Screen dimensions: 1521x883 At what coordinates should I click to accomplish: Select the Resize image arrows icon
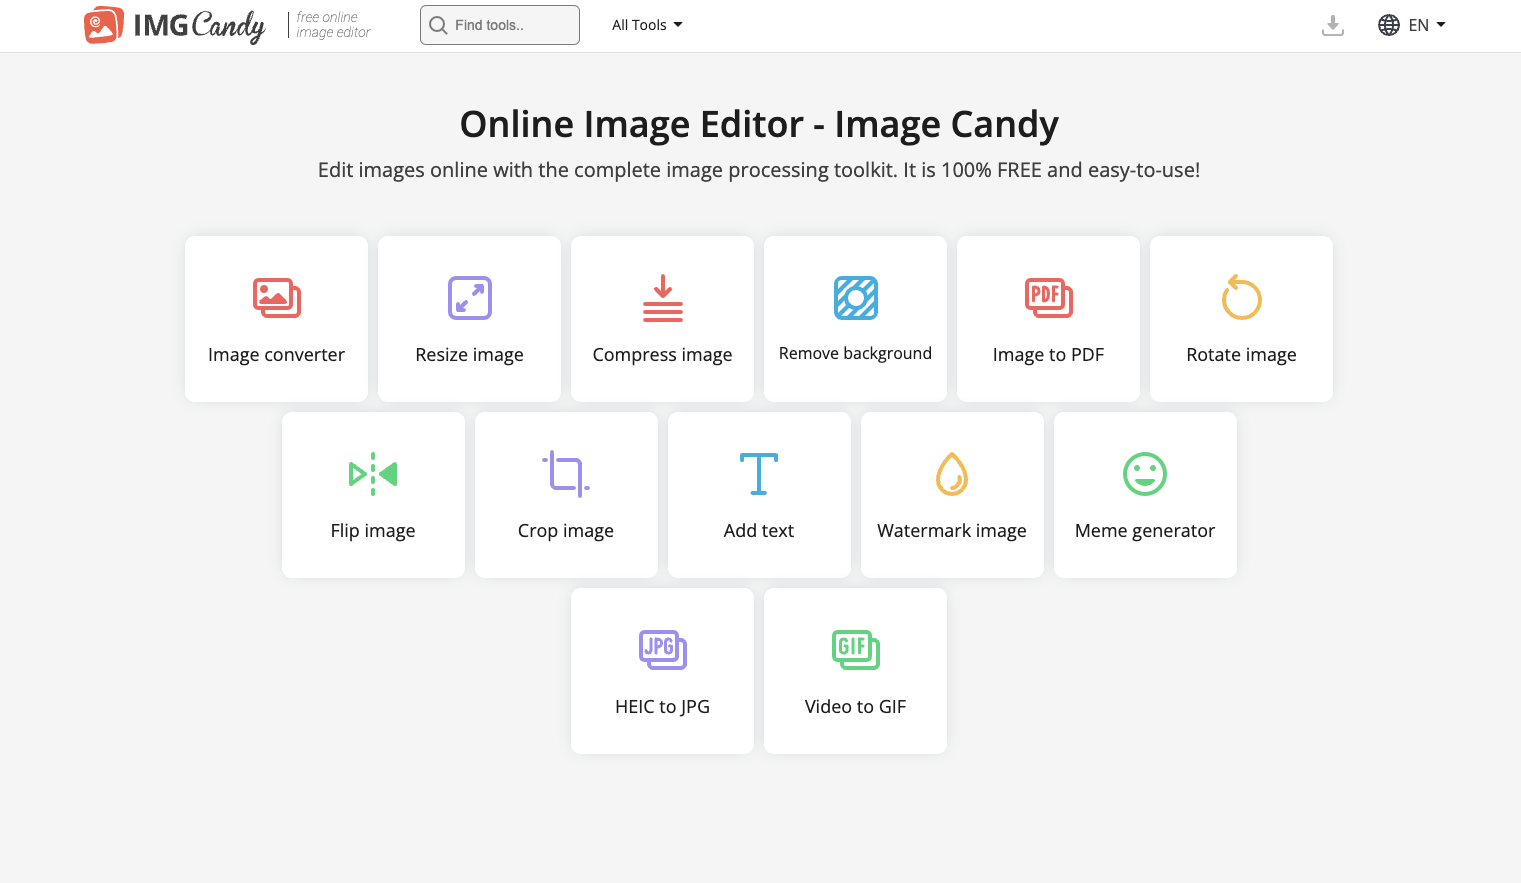[x=469, y=298]
